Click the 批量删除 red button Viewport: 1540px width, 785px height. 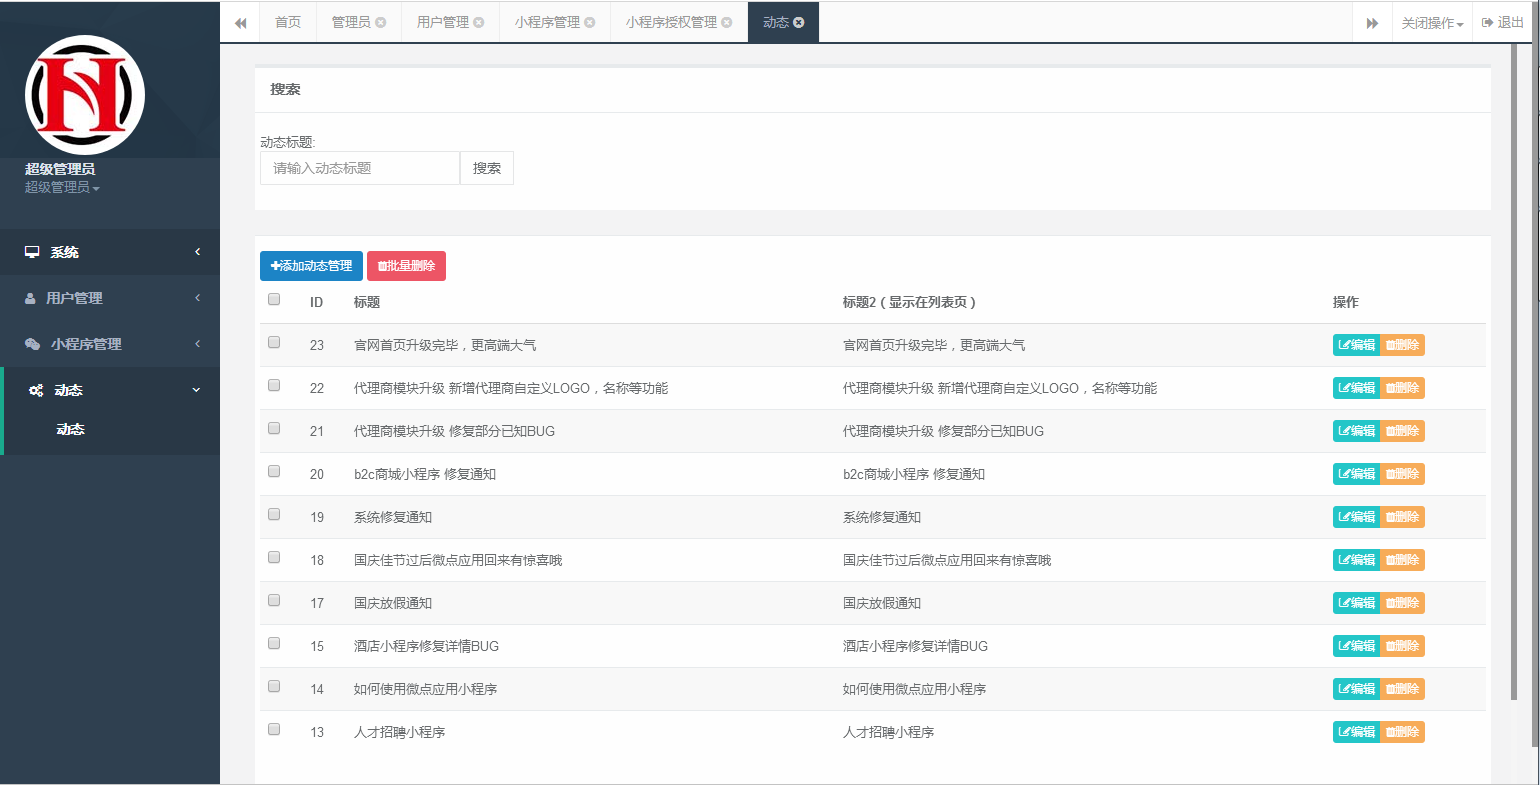point(406,266)
